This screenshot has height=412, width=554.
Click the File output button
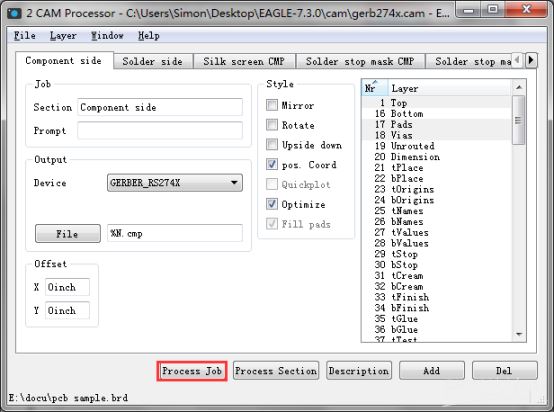pos(67,234)
